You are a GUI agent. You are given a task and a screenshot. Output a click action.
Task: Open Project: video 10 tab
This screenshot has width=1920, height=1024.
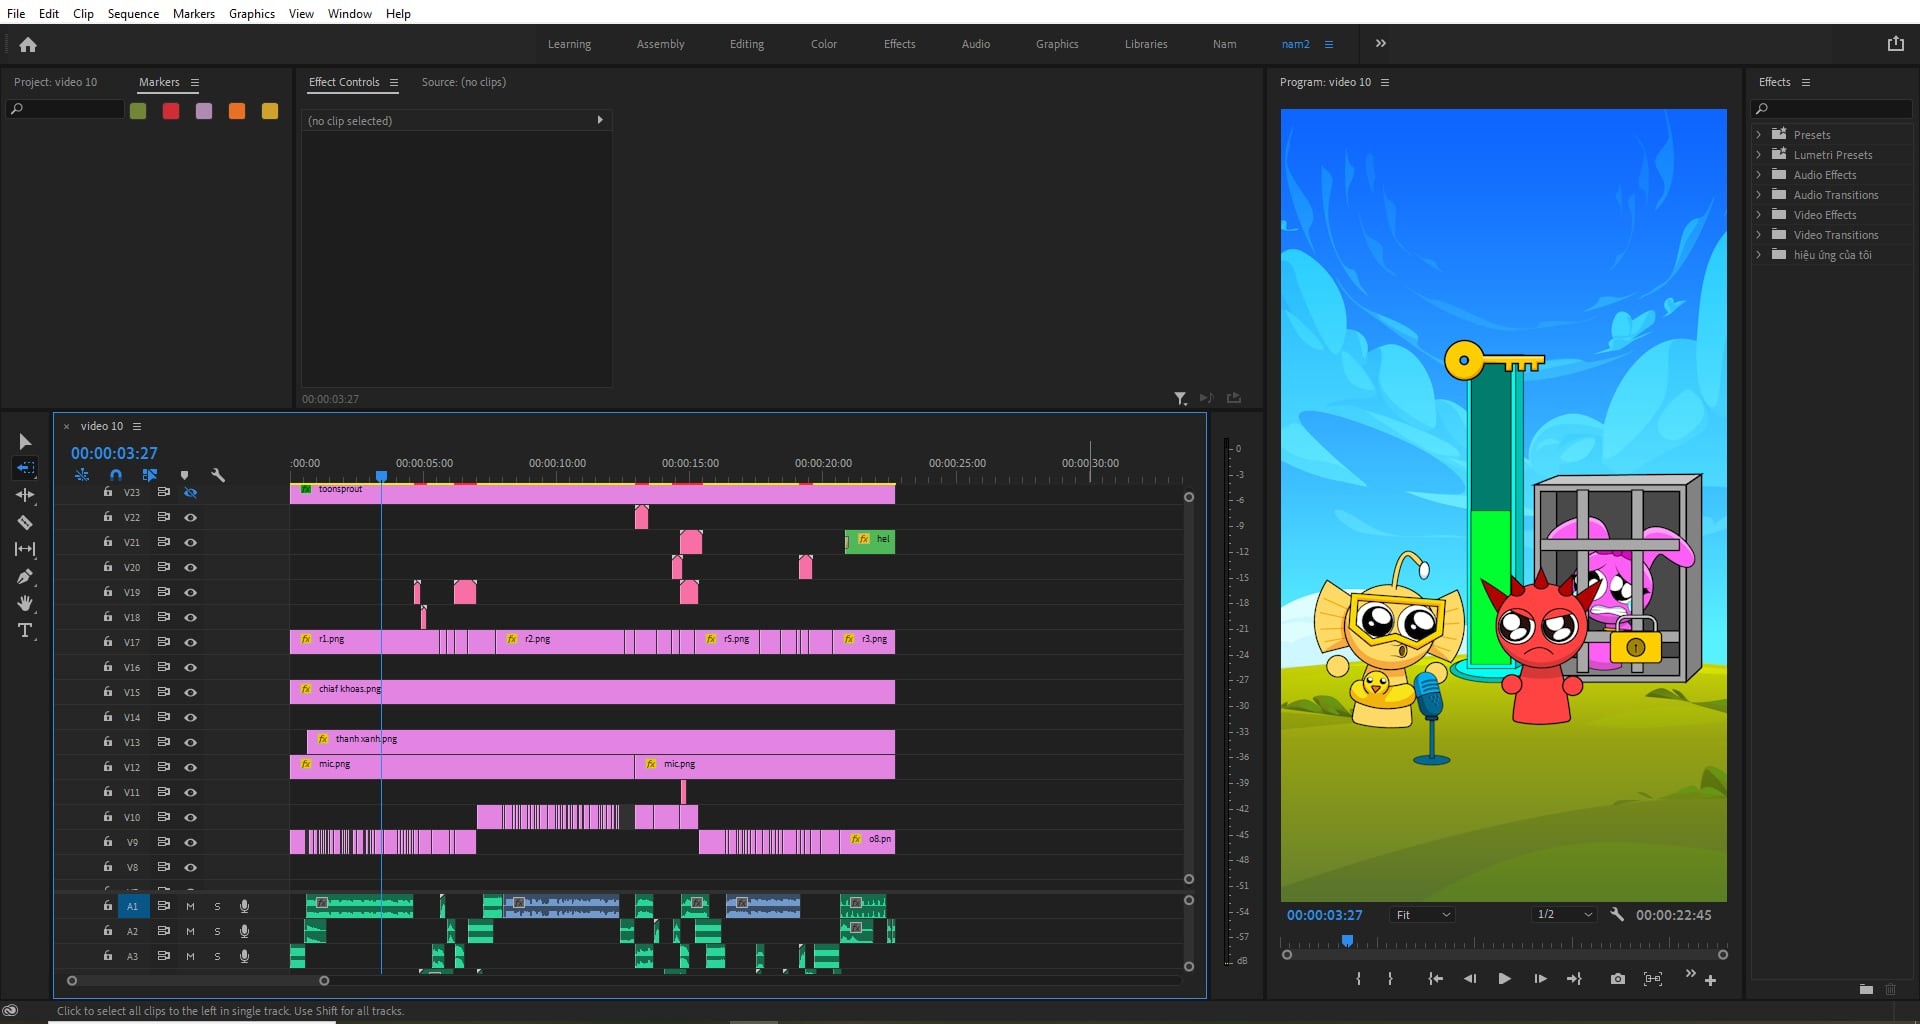[x=55, y=82]
